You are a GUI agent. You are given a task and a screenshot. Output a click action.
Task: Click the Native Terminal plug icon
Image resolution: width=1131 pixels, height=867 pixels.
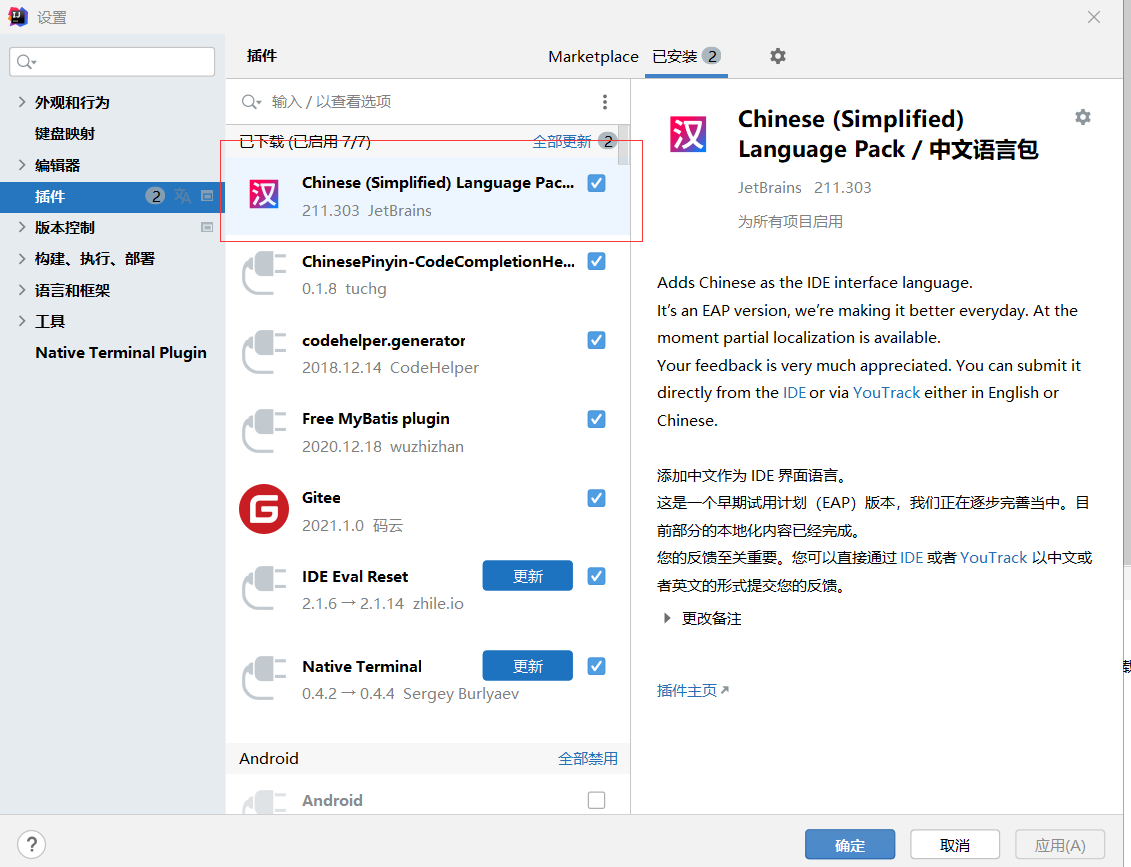tap(264, 678)
